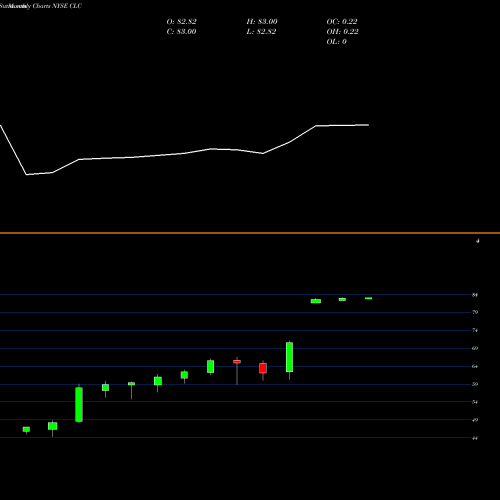
Task: Select the close price 'C: 83.00' value
Action: pos(181,32)
